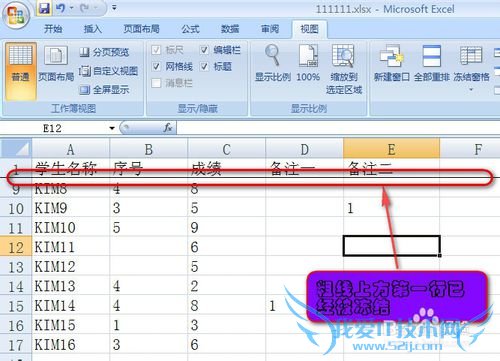The height and width of the screenshot is (361, 500).
Task: Open the 页面布局 ribbon tab
Action: pos(141,29)
